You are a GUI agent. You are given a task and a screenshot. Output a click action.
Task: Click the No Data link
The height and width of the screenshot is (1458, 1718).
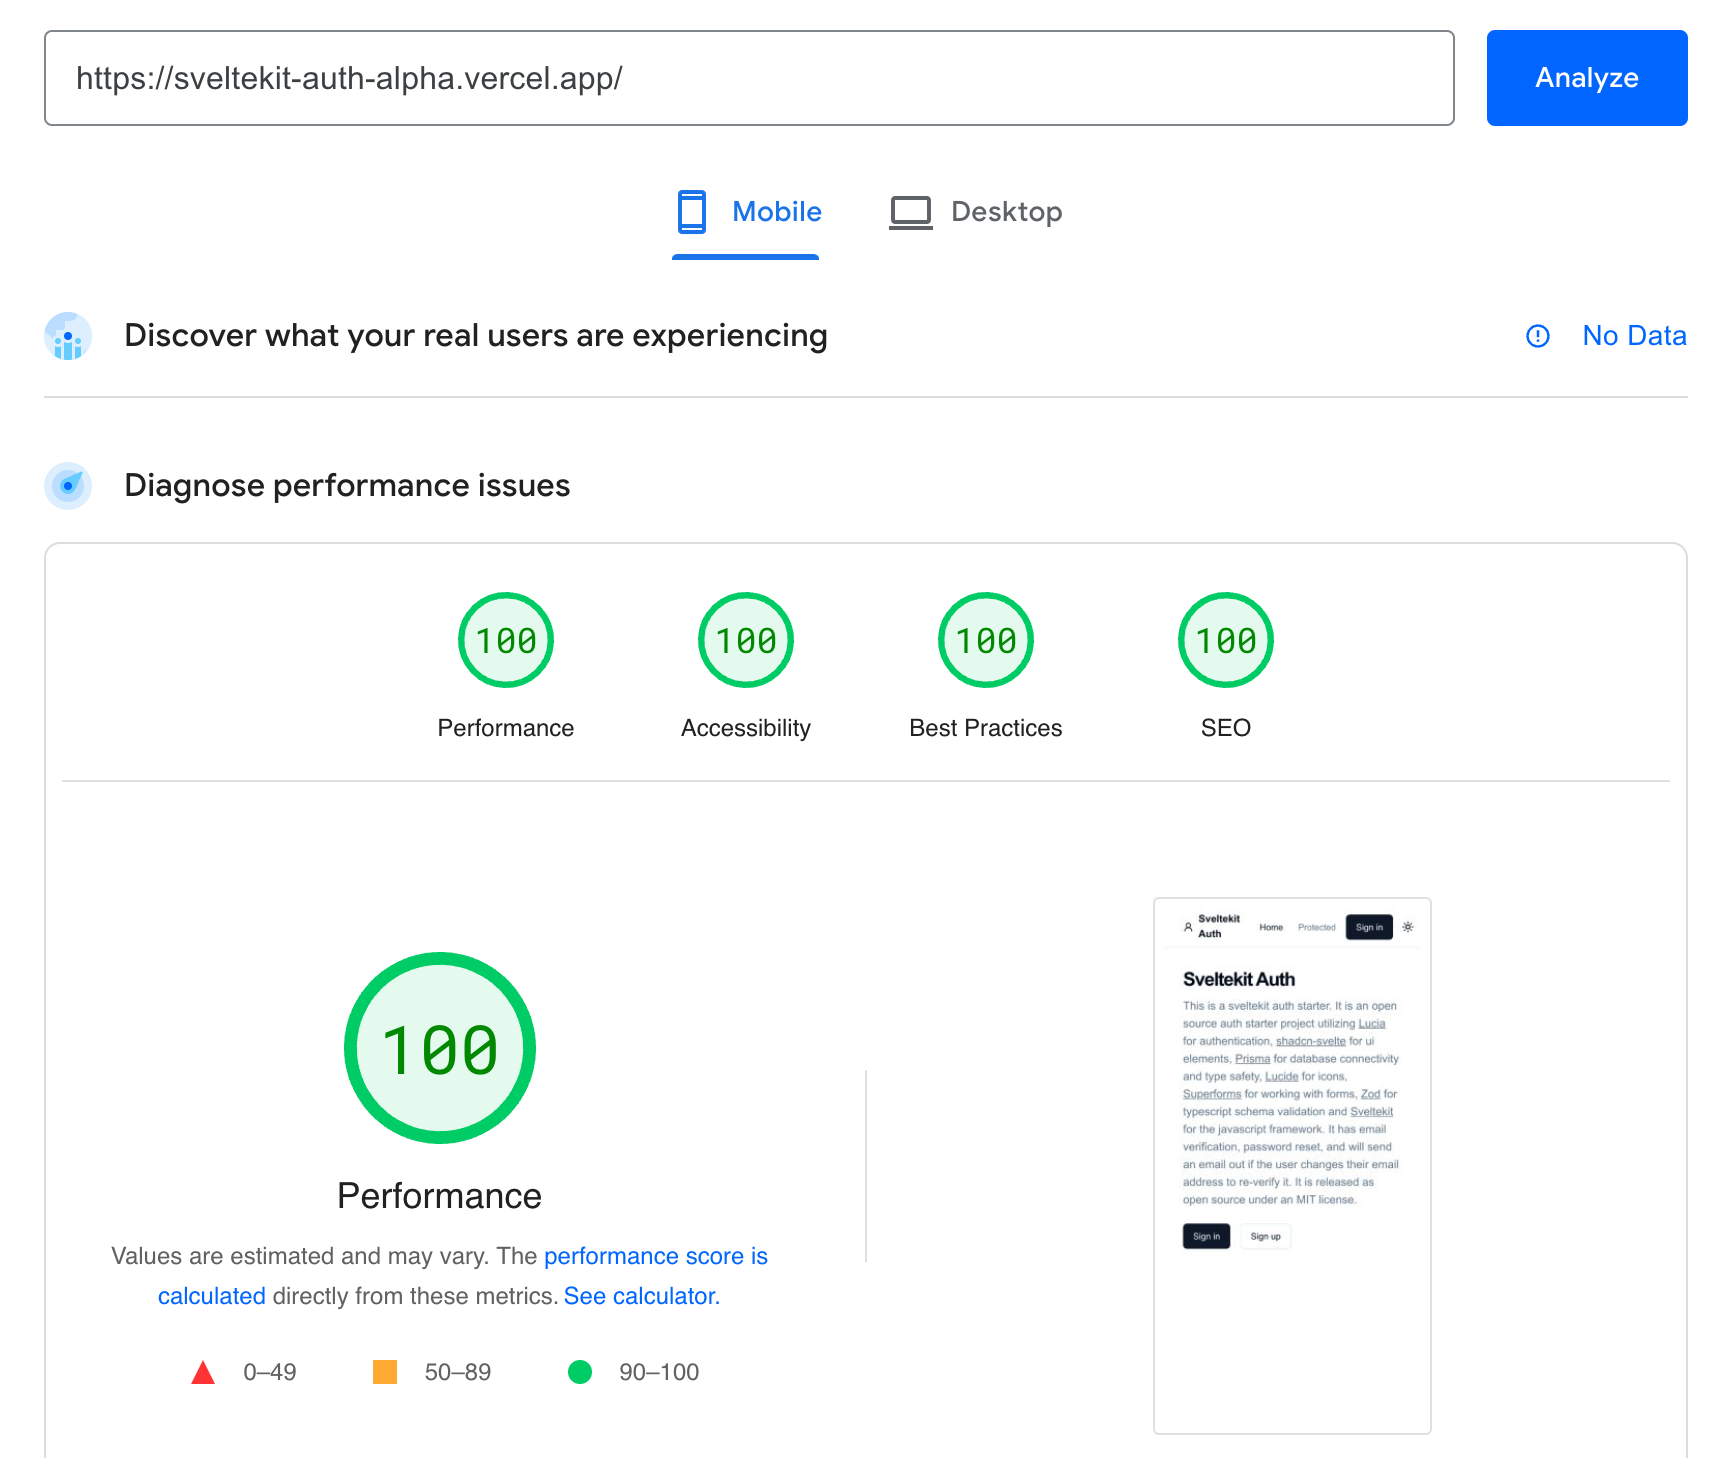(x=1634, y=336)
